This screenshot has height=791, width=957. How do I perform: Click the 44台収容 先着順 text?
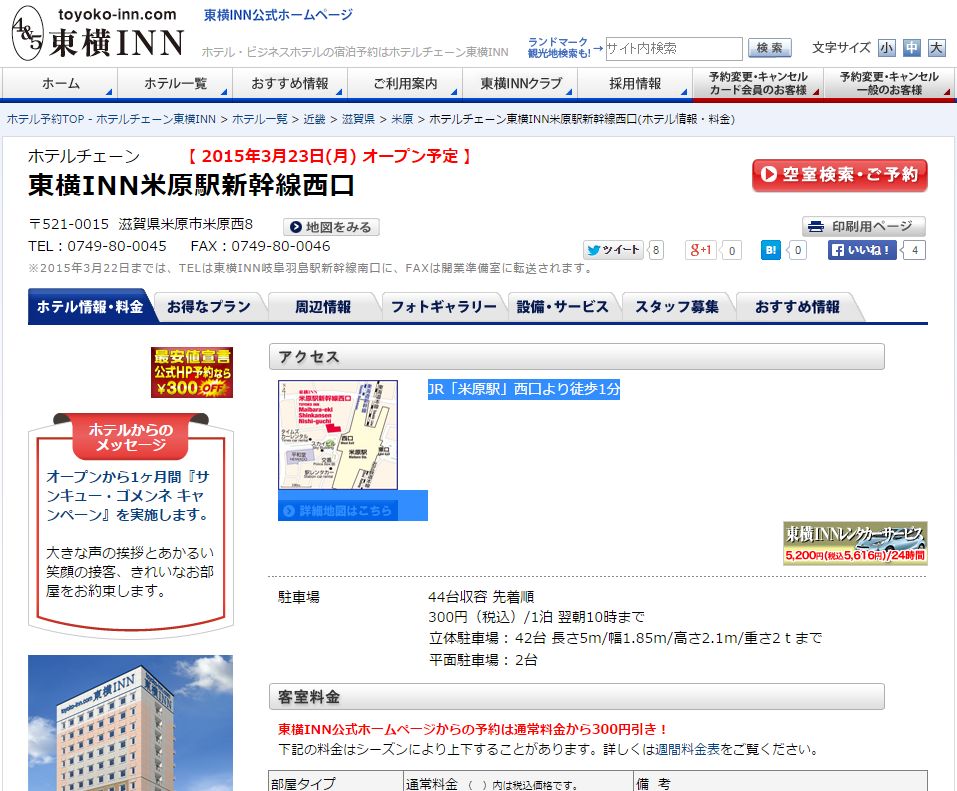click(x=481, y=596)
